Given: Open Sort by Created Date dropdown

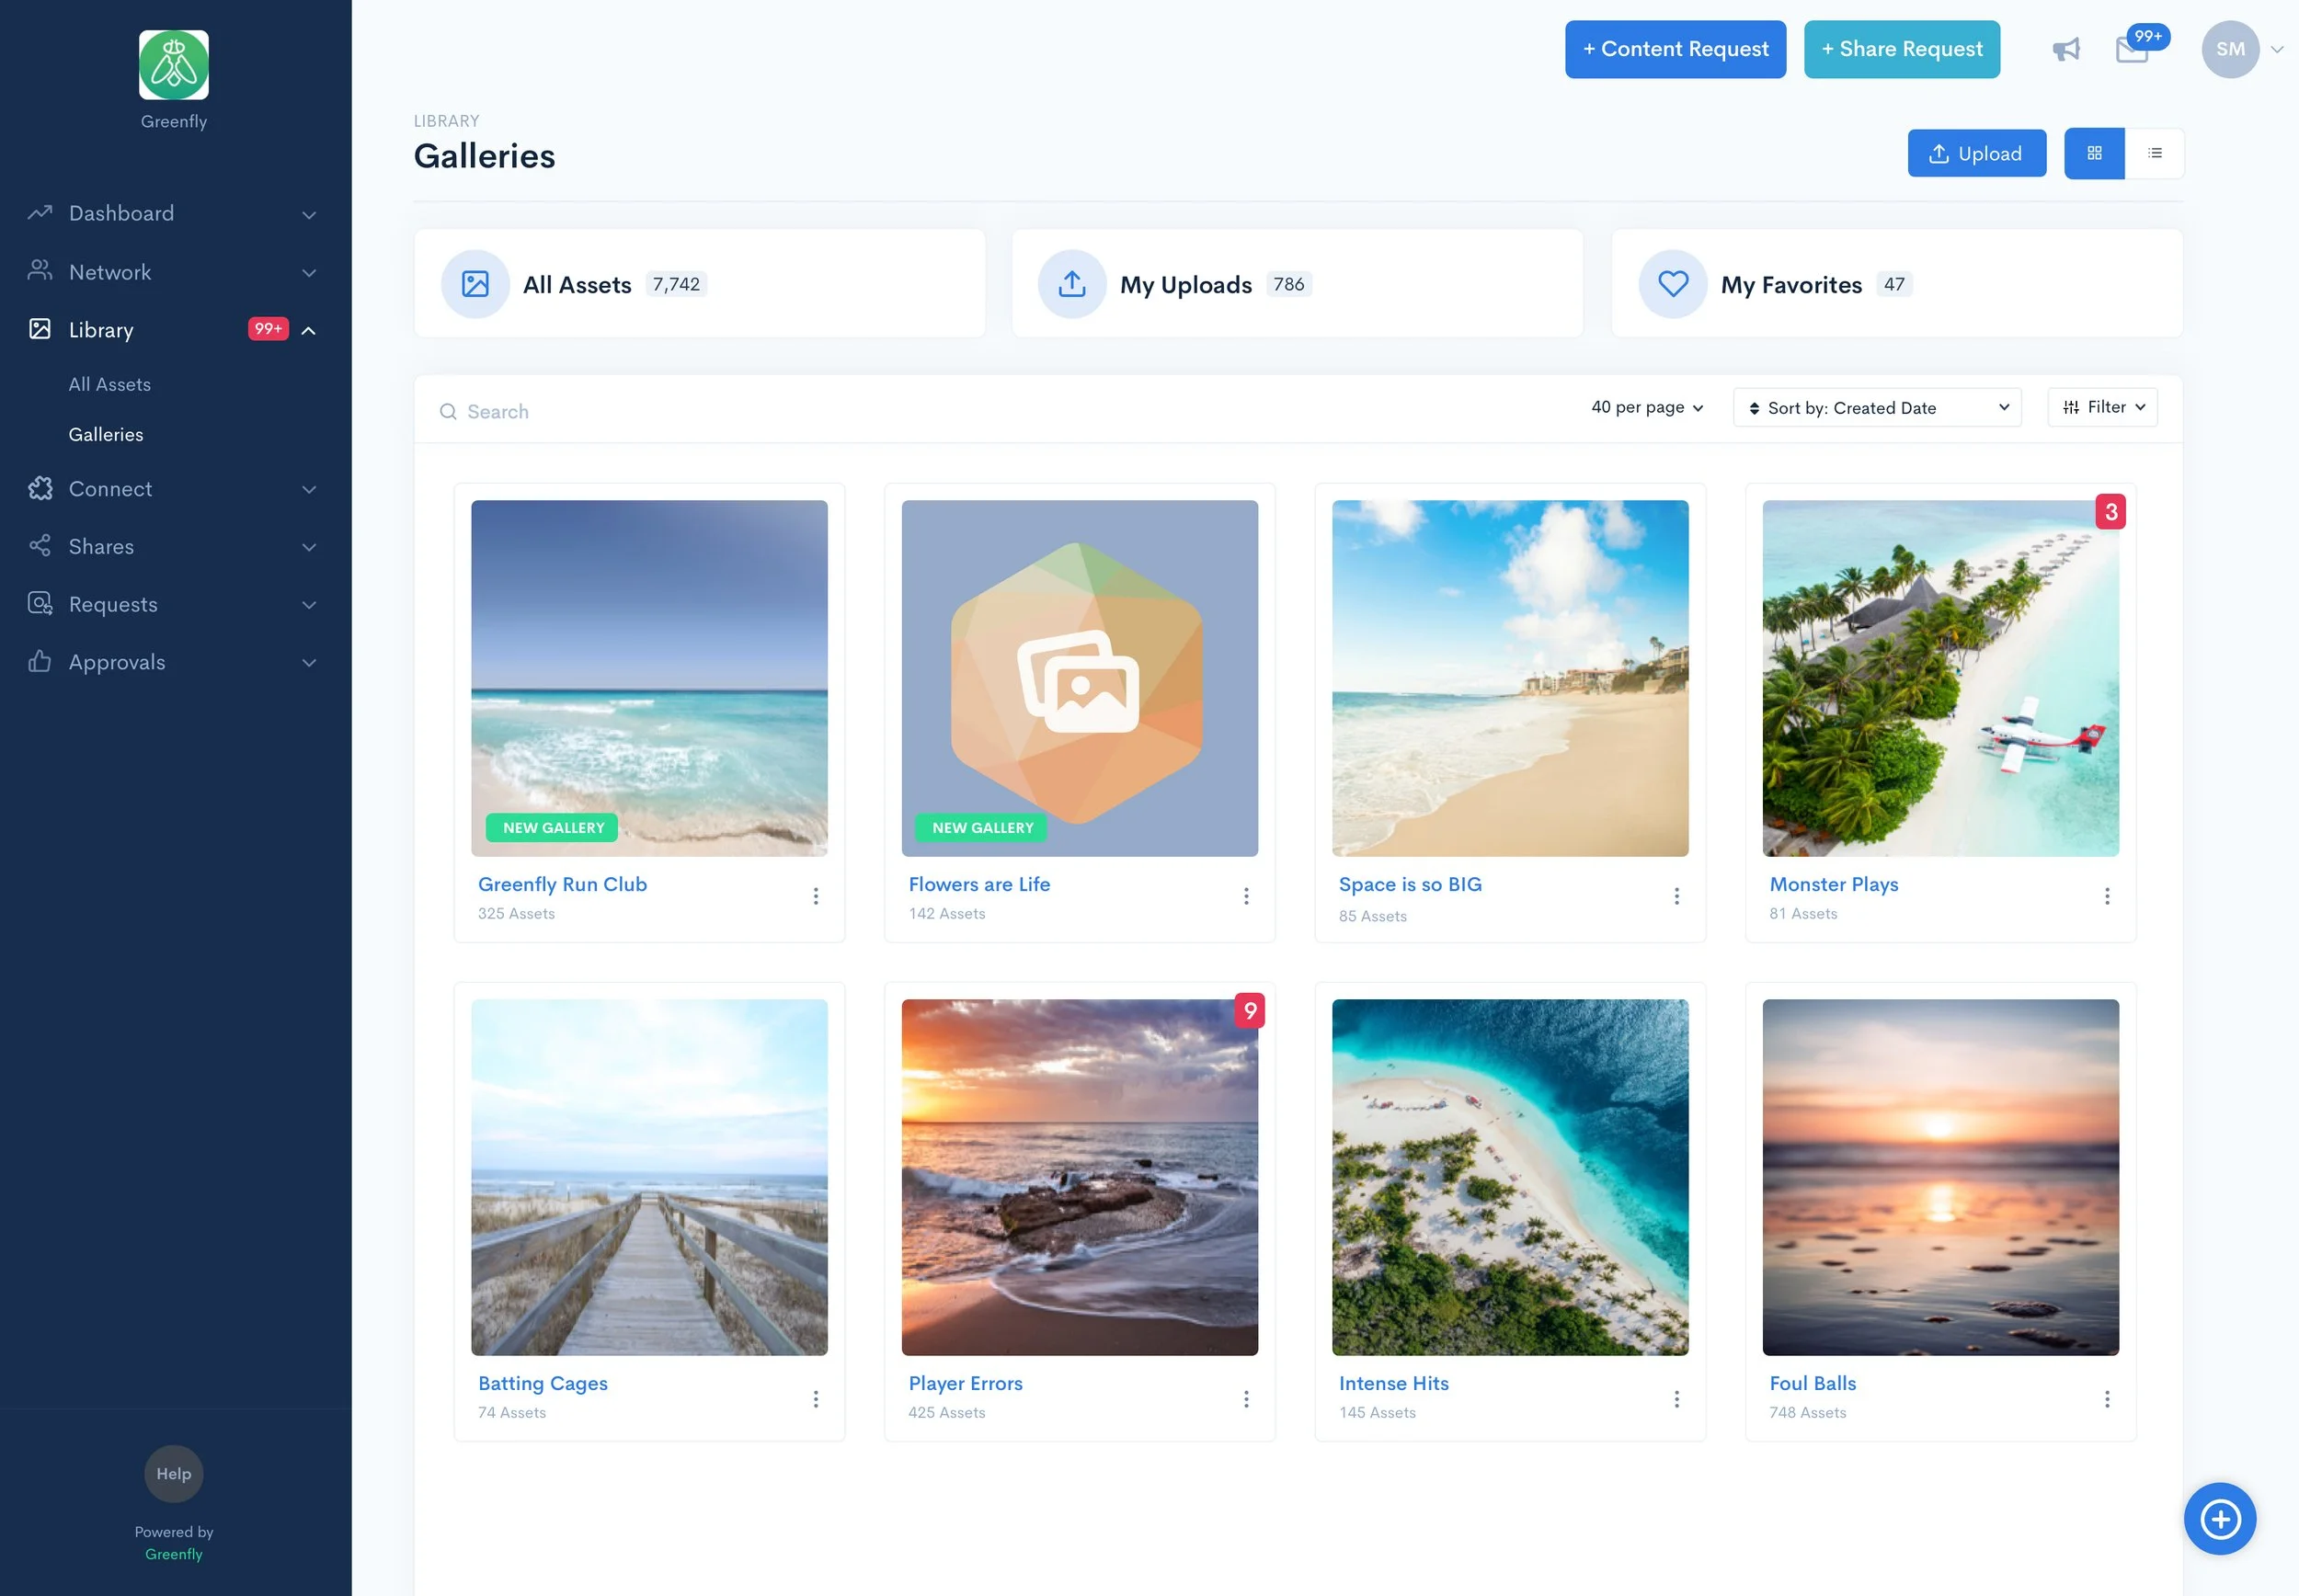Looking at the screenshot, I should pos(1876,407).
